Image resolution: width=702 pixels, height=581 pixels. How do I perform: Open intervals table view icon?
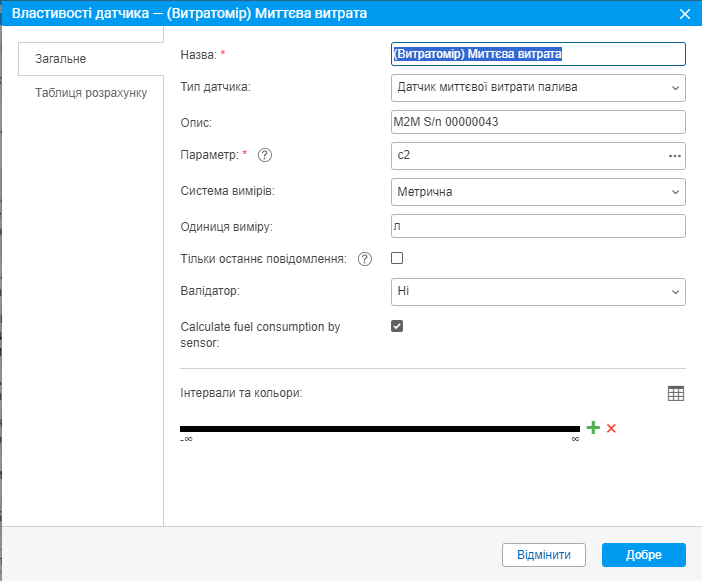coord(676,393)
